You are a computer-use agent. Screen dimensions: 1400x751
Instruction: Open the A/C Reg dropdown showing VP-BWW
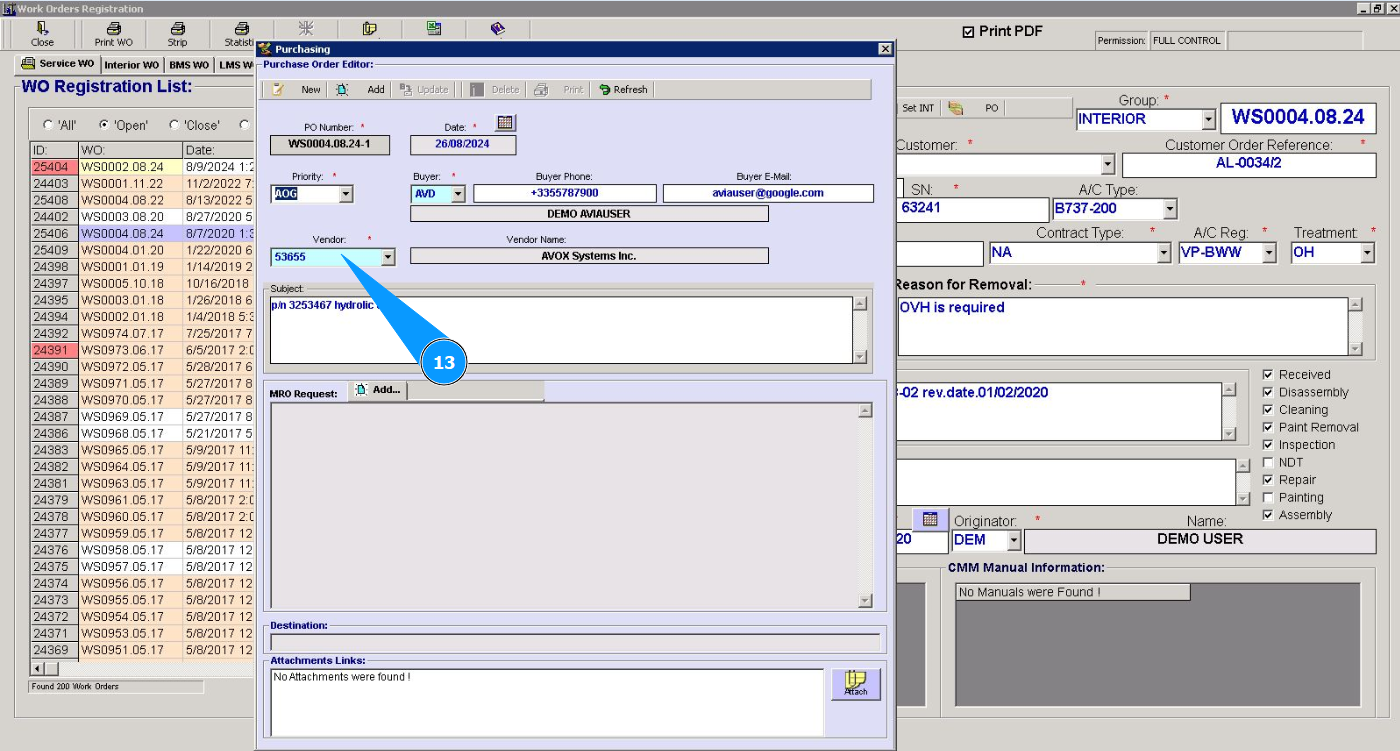pyautogui.click(x=1269, y=253)
